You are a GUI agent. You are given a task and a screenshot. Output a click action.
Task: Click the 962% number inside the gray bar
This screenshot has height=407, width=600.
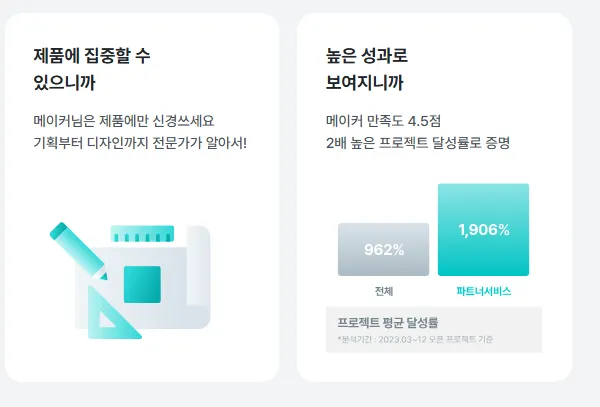point(384,250)
